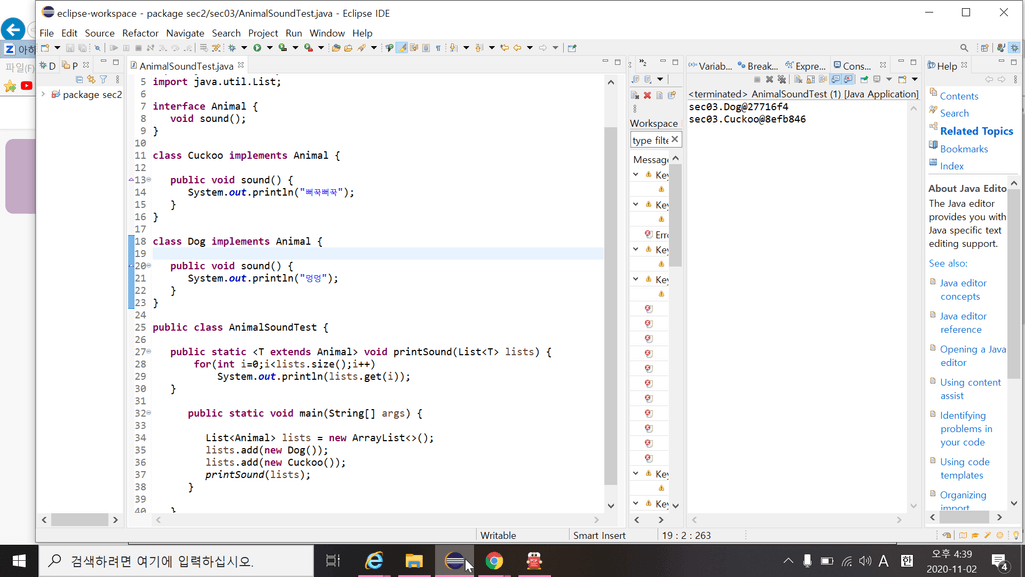Collapse the sound() method at line 13
The width and height of the screenshot is (1025, 577).
(149, 180)
